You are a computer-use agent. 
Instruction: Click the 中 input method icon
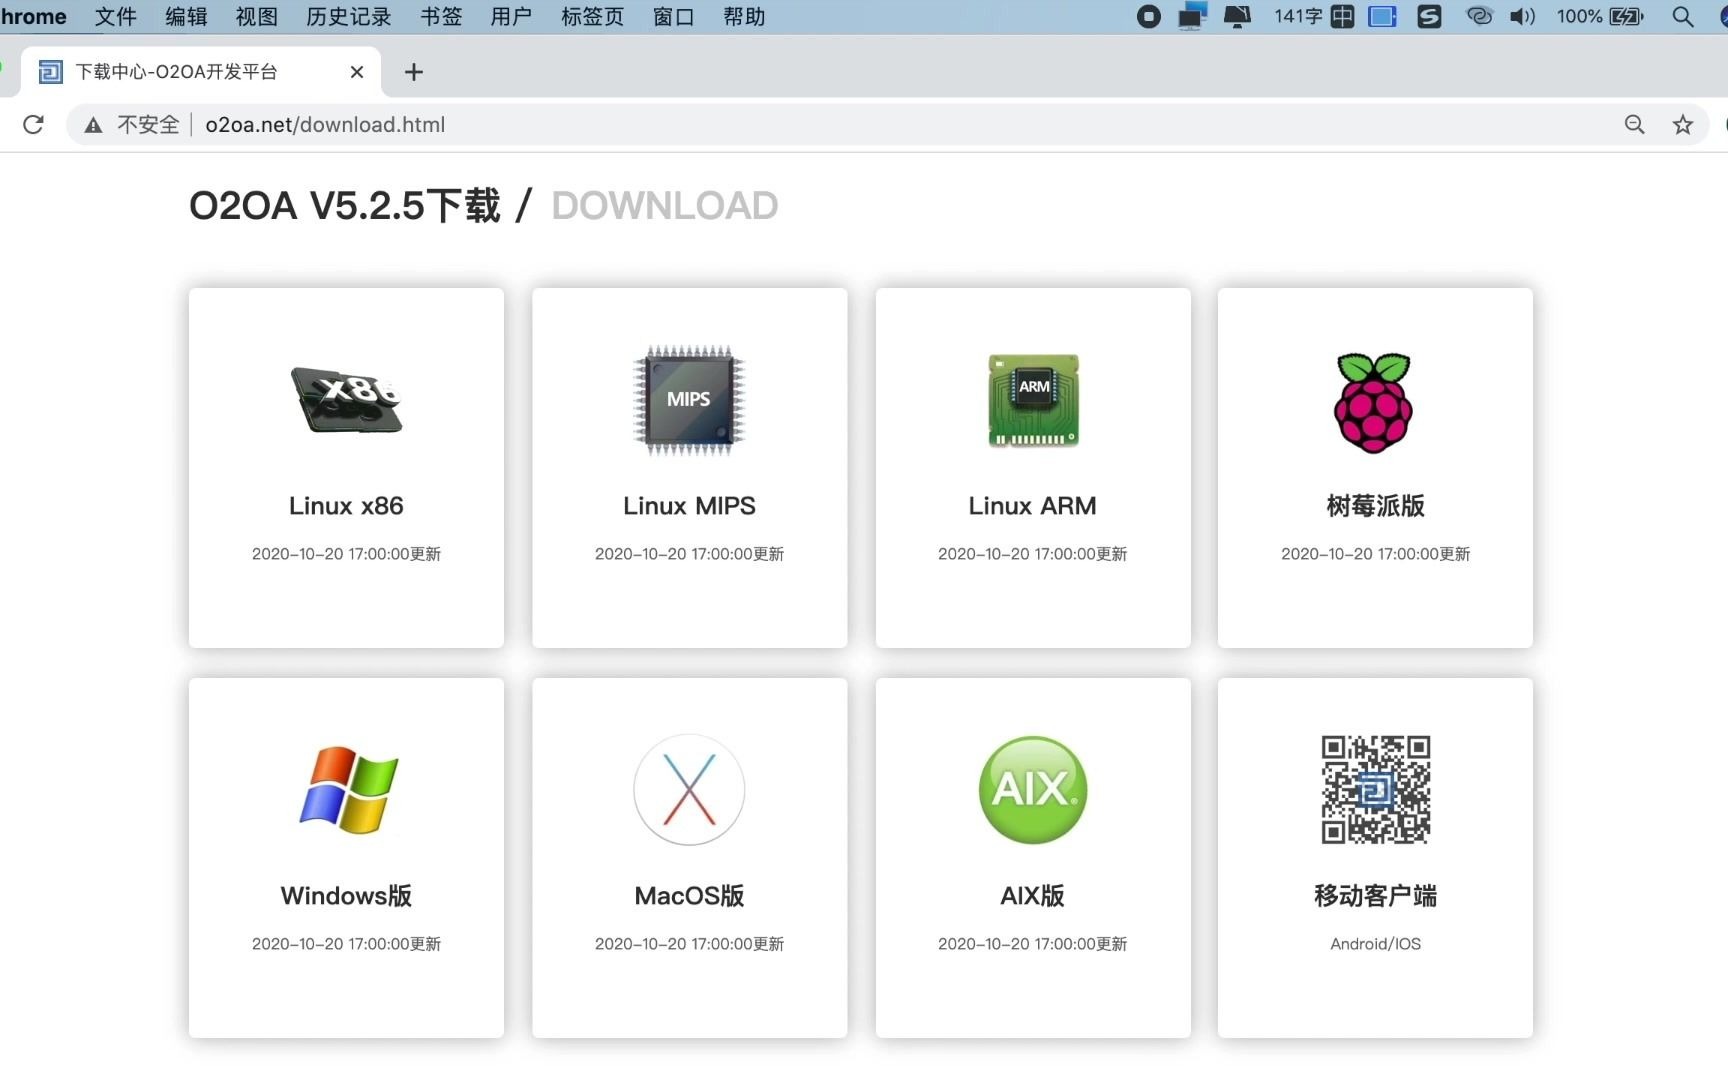point(1343,16)
